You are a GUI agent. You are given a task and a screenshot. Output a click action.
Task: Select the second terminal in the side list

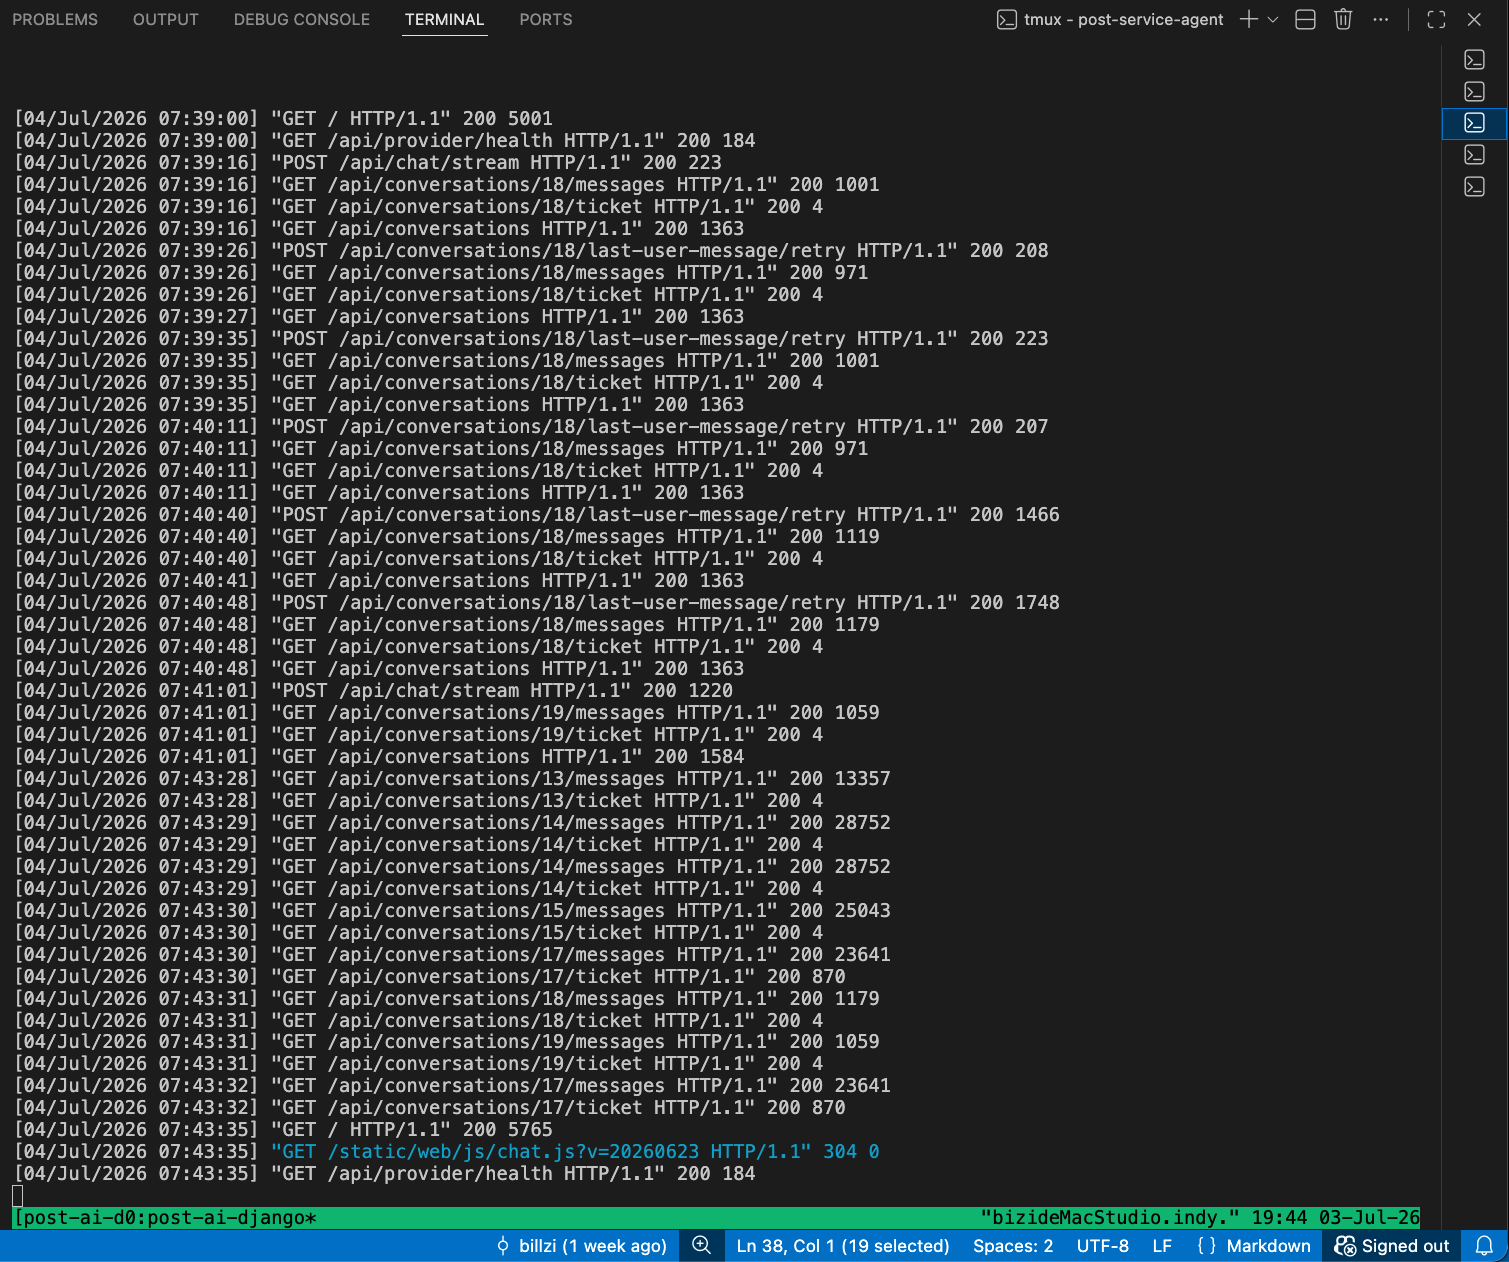pyautogui.click(x=1474, y=92)
